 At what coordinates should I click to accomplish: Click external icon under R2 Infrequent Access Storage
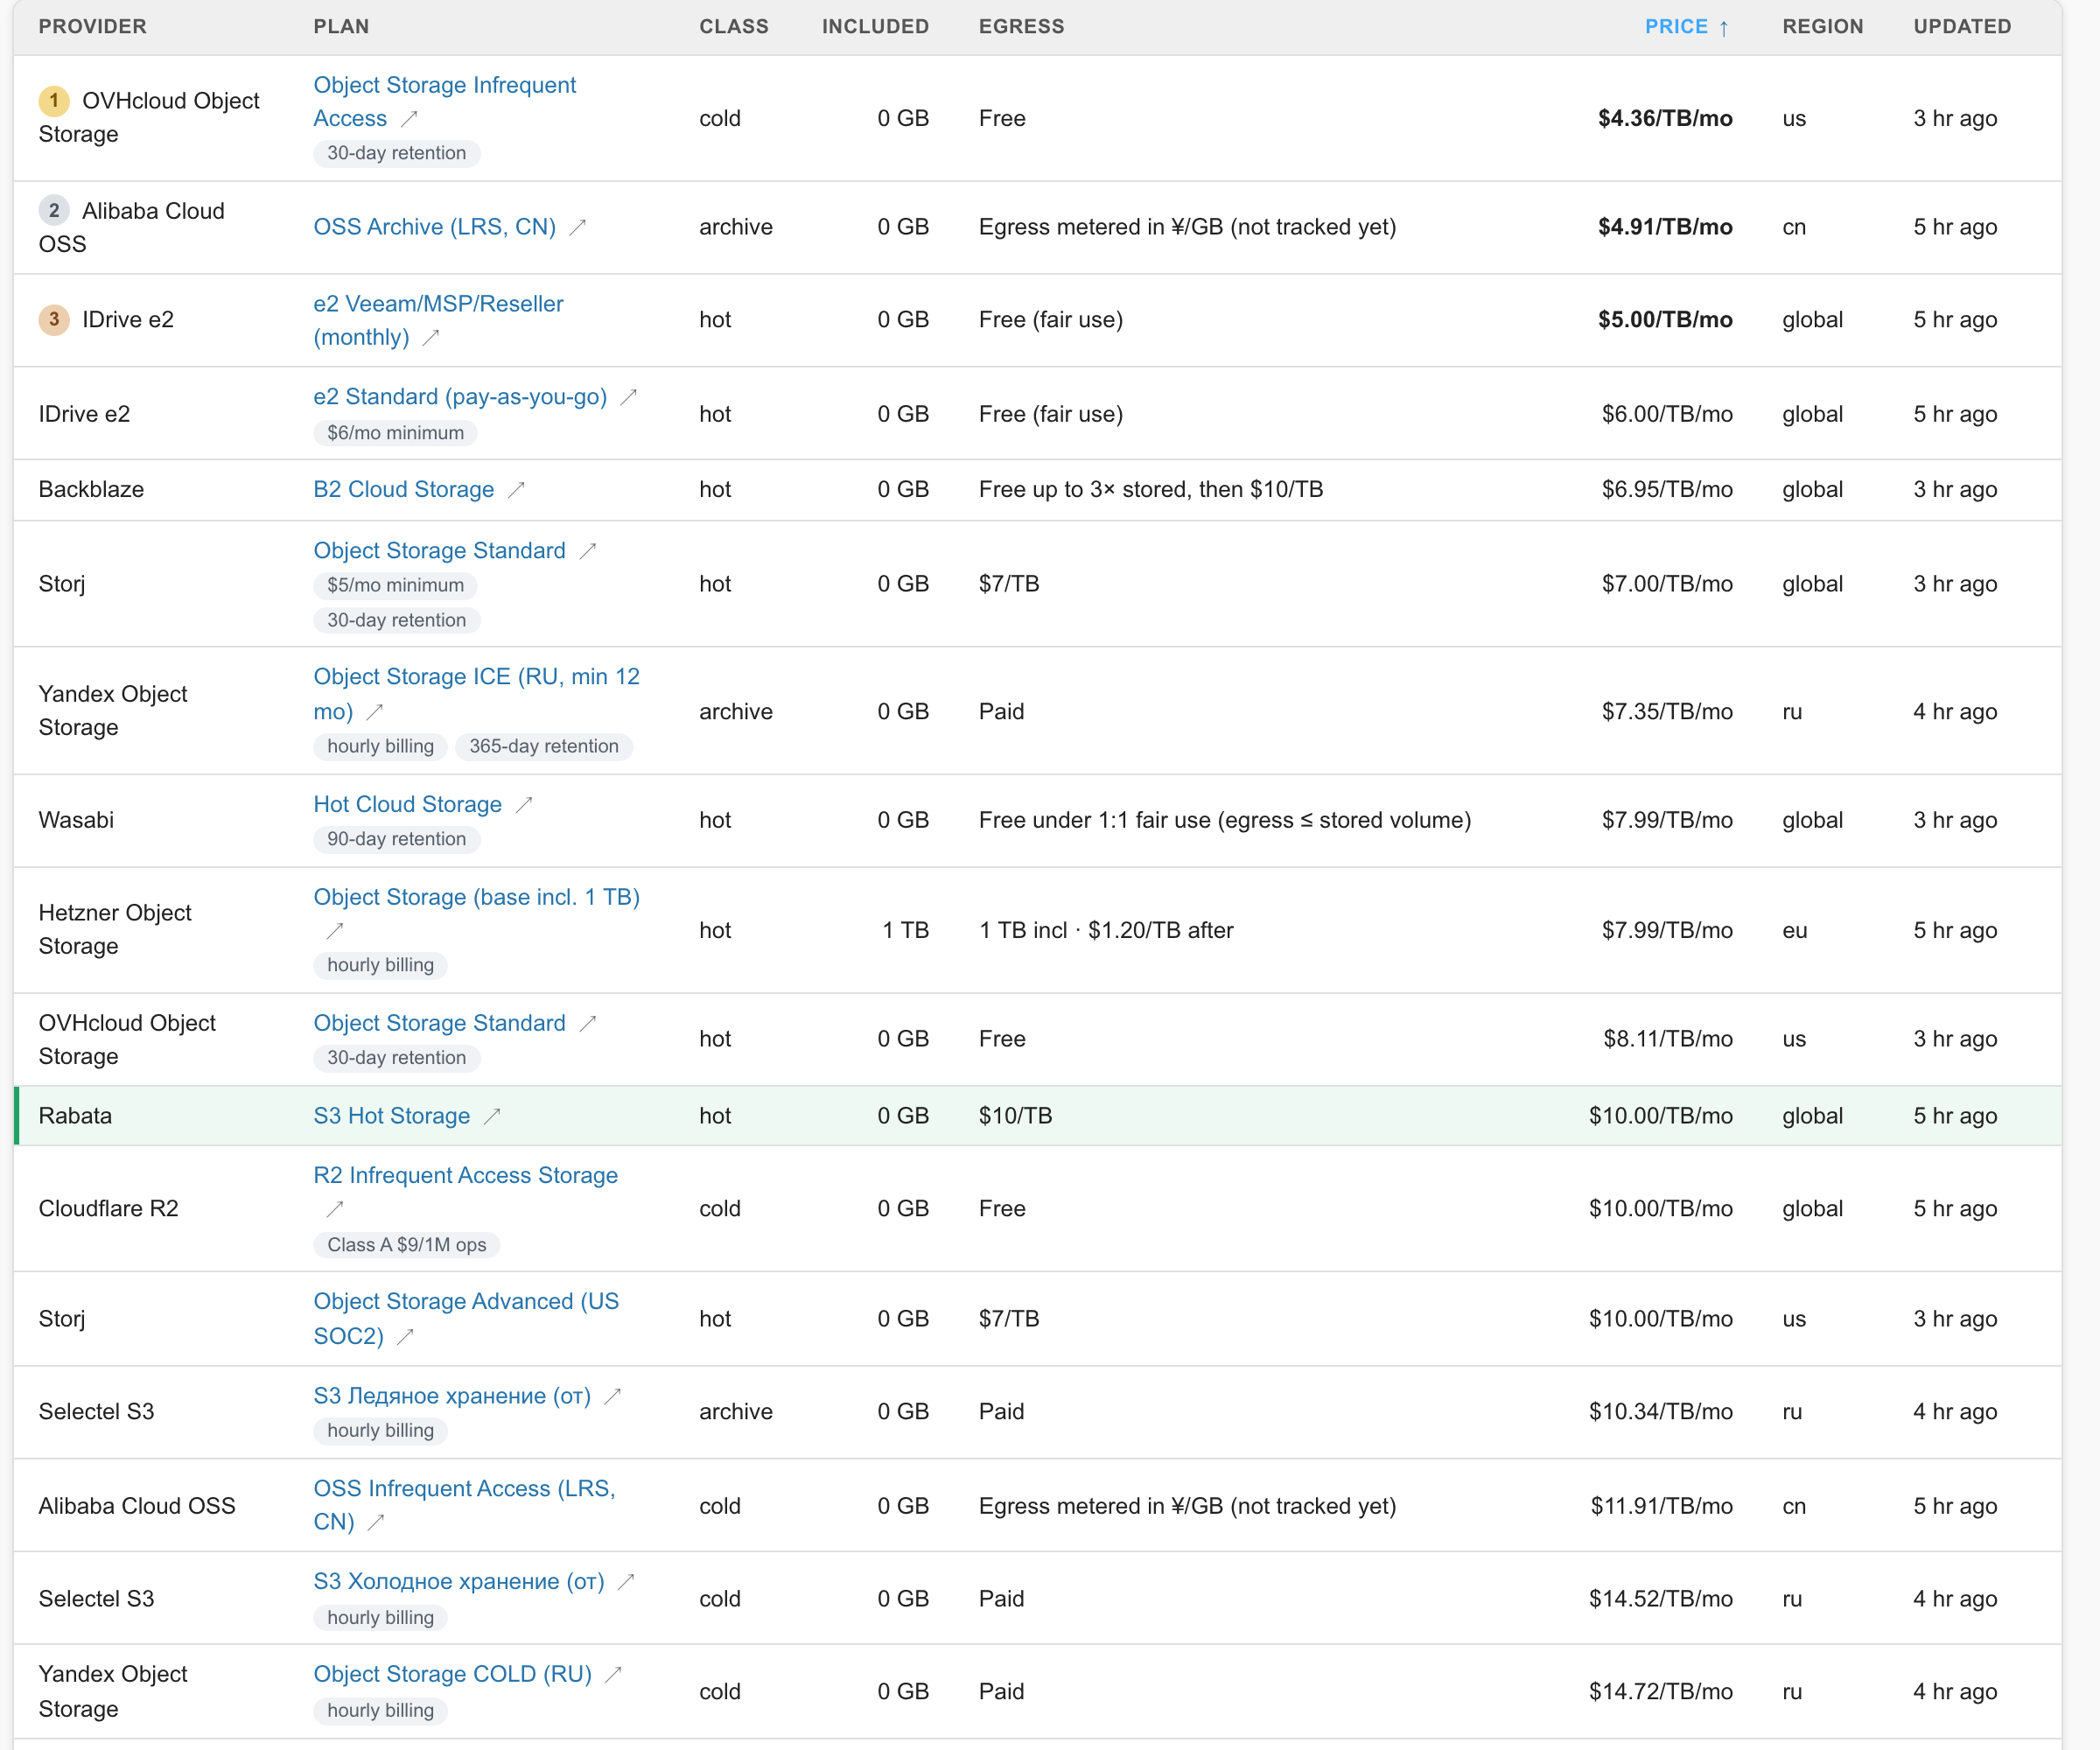(x=335, y=1210)
